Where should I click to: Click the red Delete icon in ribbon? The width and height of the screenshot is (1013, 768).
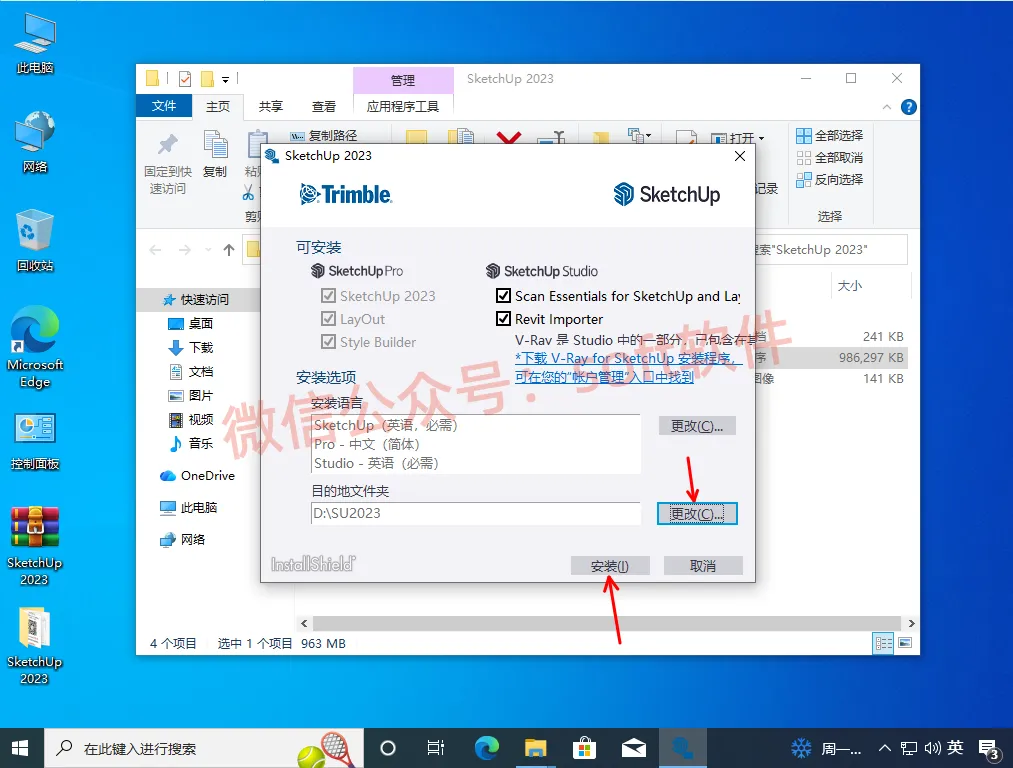click(x=509, y=137)
